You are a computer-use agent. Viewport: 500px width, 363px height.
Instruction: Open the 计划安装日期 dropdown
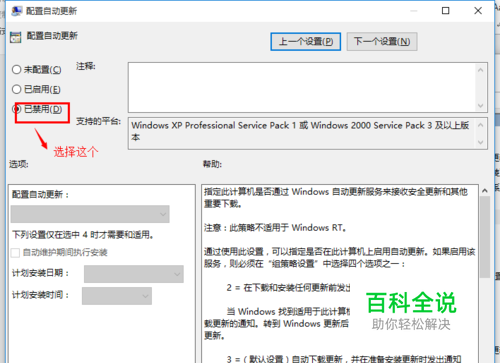tap(134, 274)
